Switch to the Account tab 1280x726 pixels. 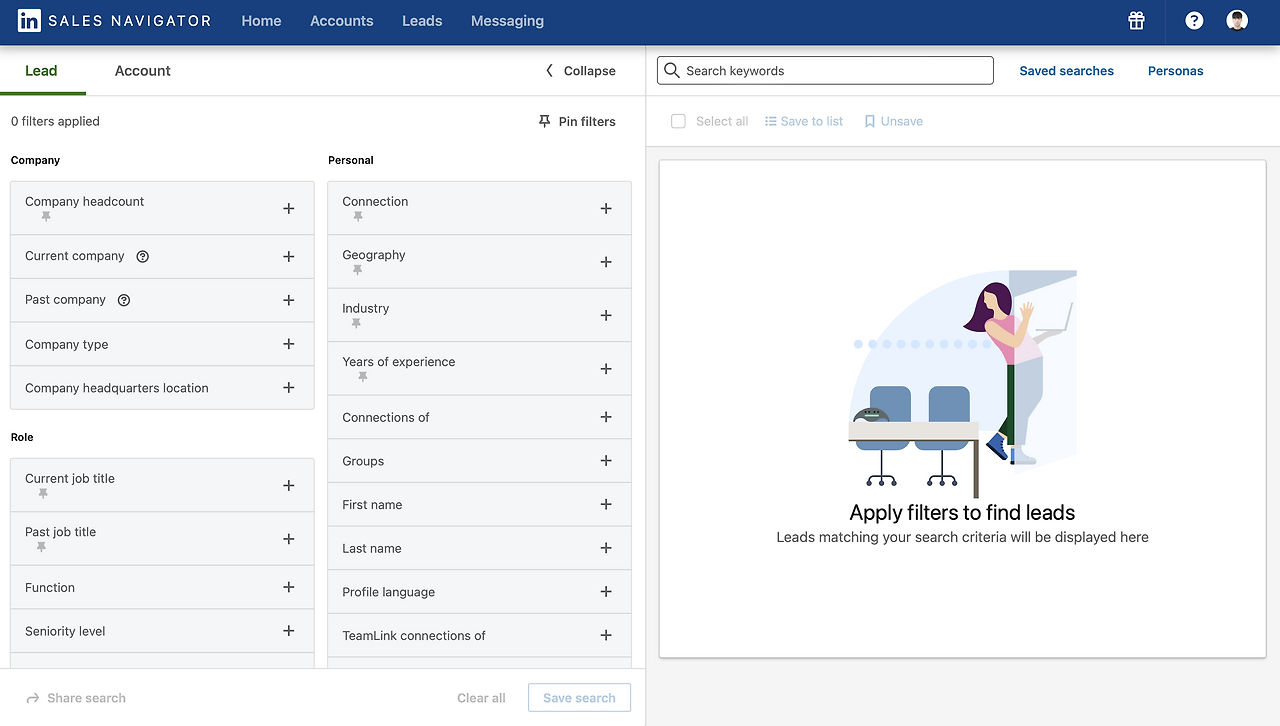coord(143,71)
